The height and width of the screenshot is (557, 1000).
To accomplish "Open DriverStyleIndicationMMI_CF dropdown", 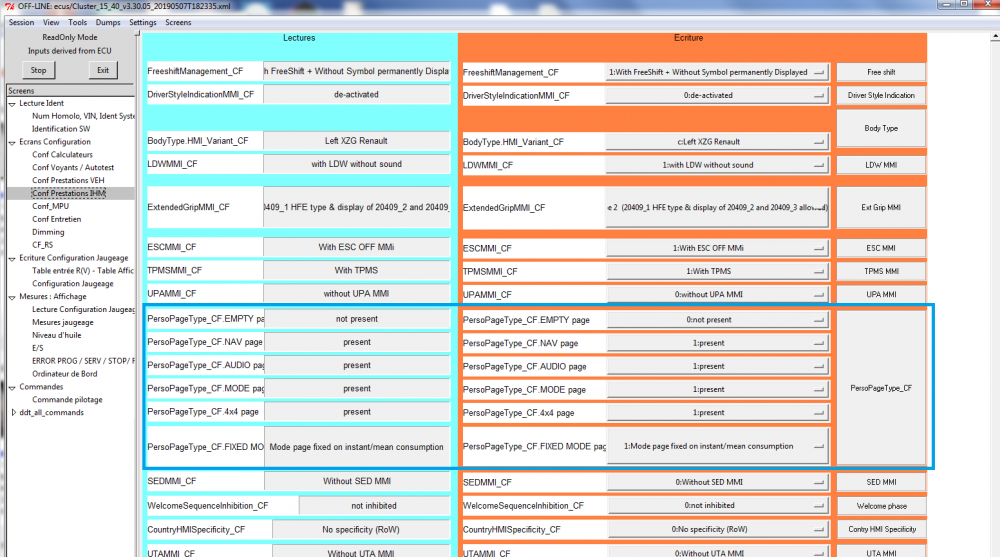I will pyautogui.click(x=717, y=96).
